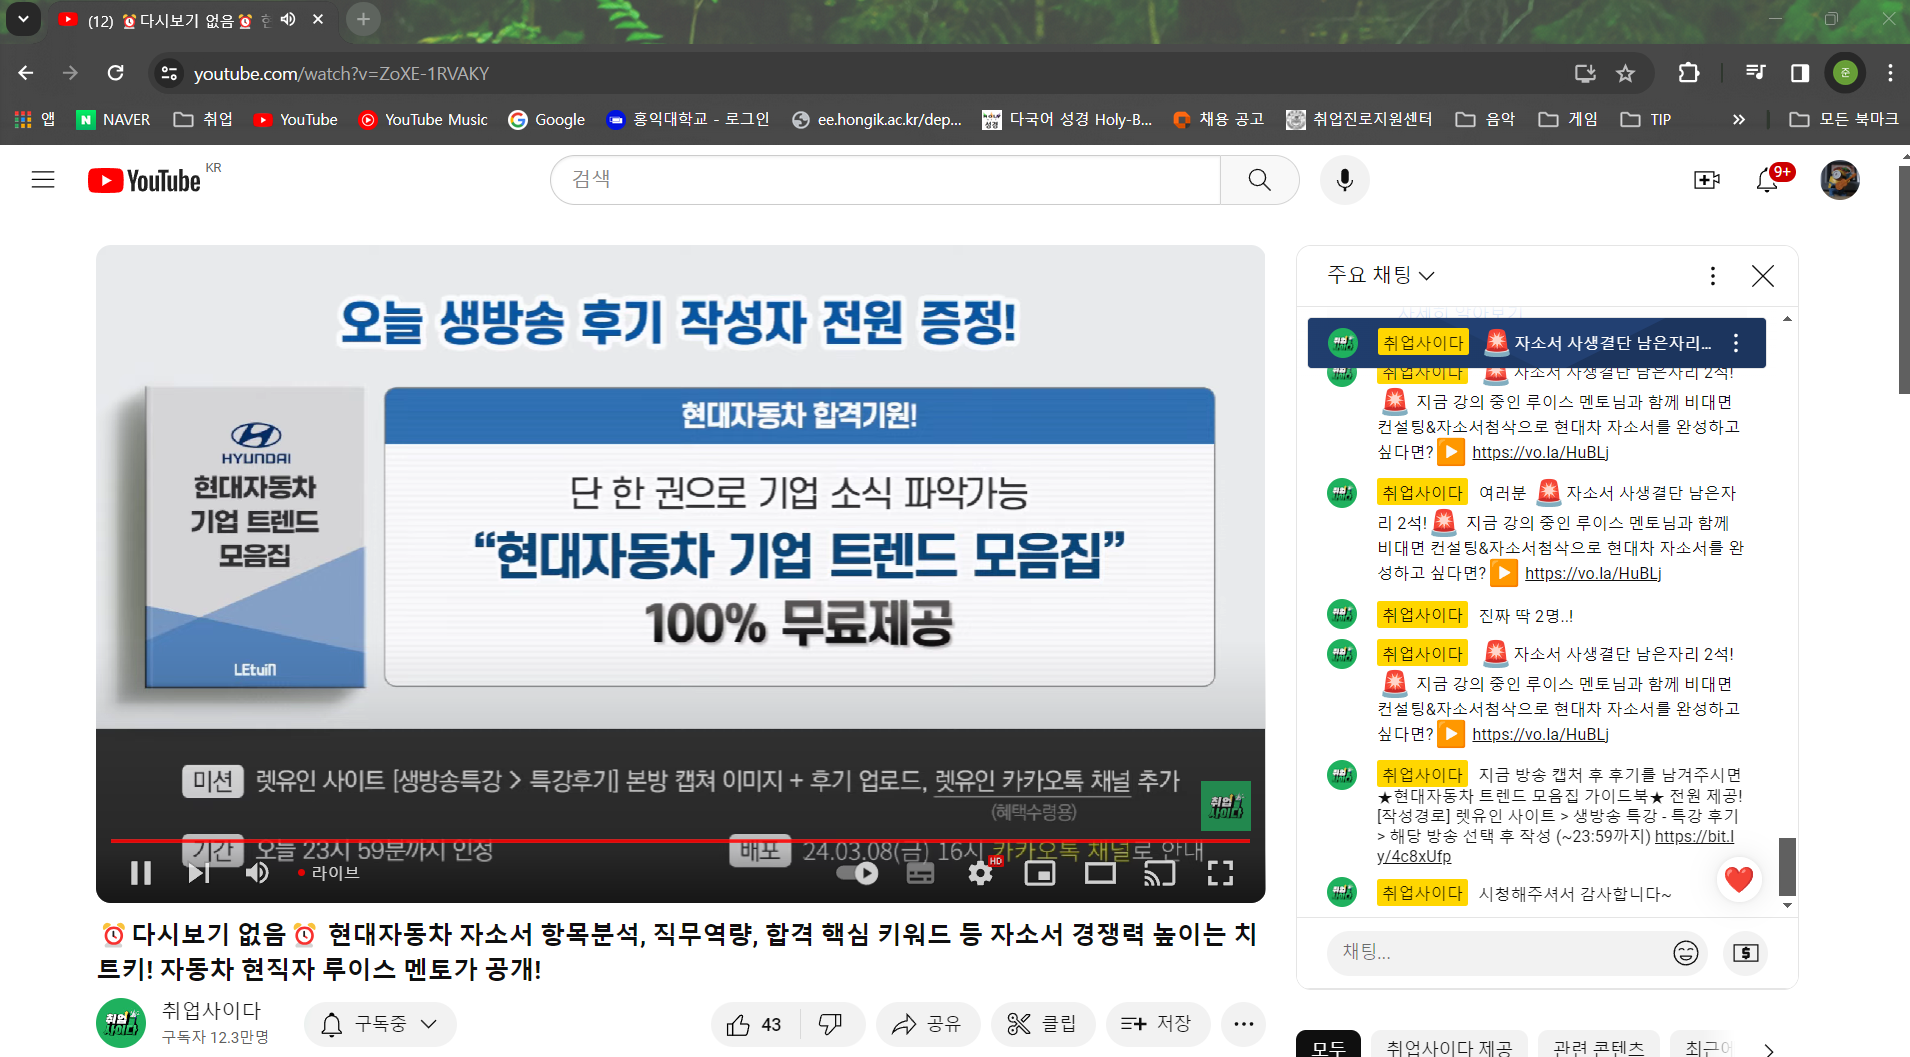
Task: Toggle subtitles on the video player
Action: point(920,873)
